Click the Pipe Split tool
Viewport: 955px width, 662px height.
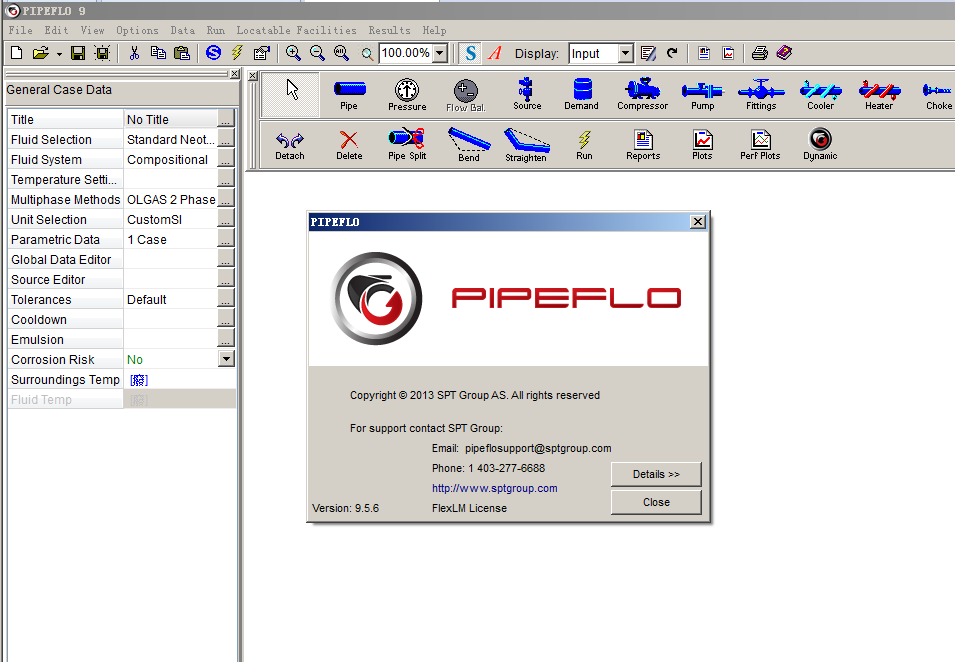(x=407, y=144)
